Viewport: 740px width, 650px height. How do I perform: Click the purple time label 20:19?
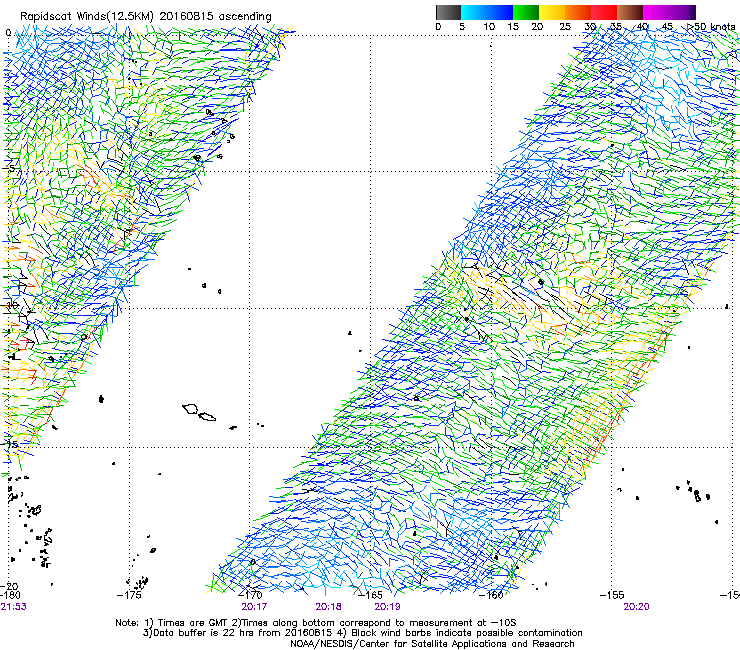point(387,606)
